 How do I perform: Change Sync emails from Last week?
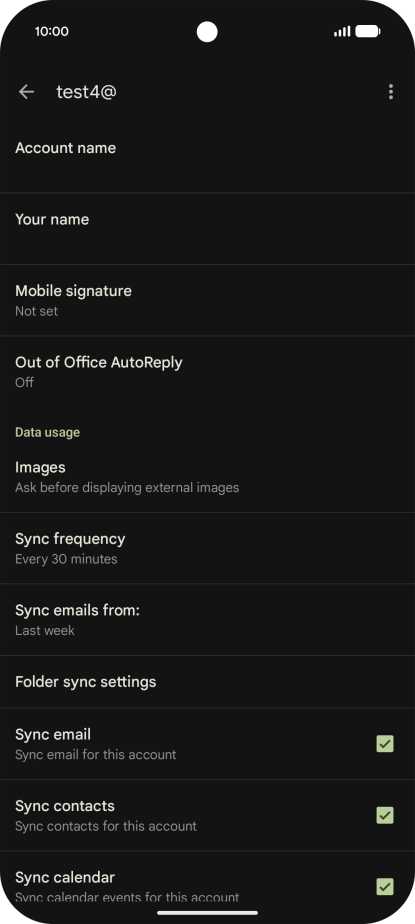pos(208,619)
